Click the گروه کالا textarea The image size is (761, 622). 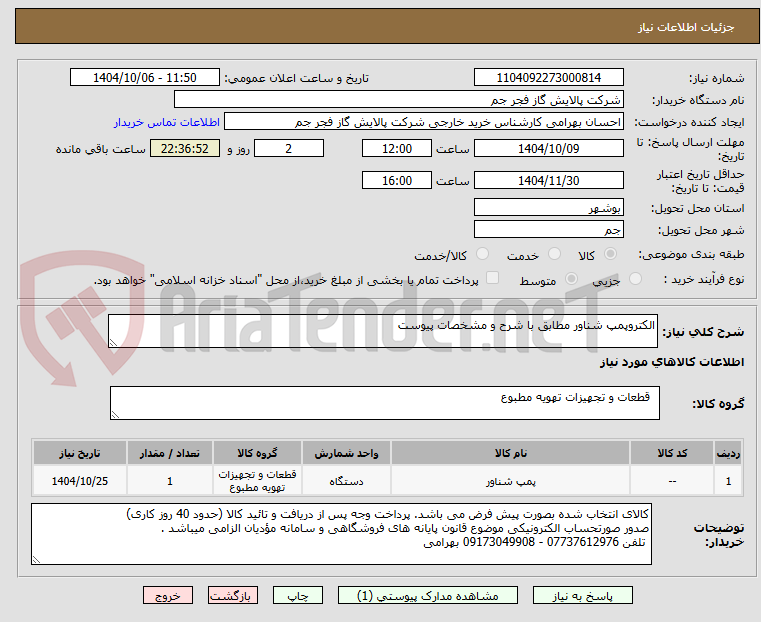click(x=384, y=403)
